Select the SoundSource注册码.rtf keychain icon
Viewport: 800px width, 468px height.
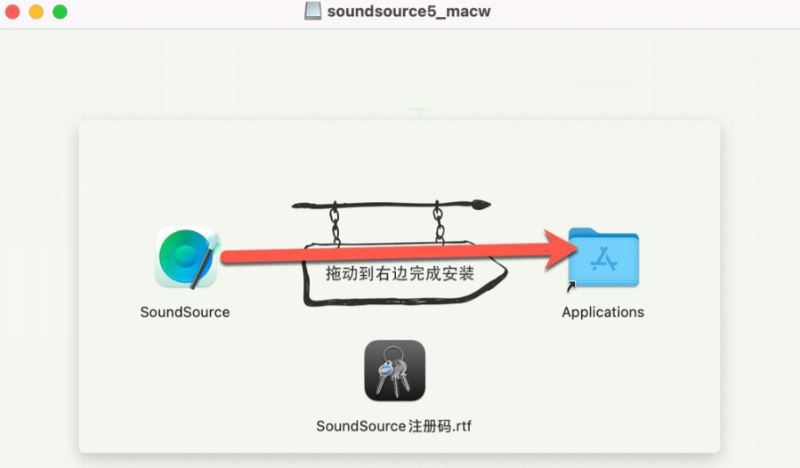point(394,371)
